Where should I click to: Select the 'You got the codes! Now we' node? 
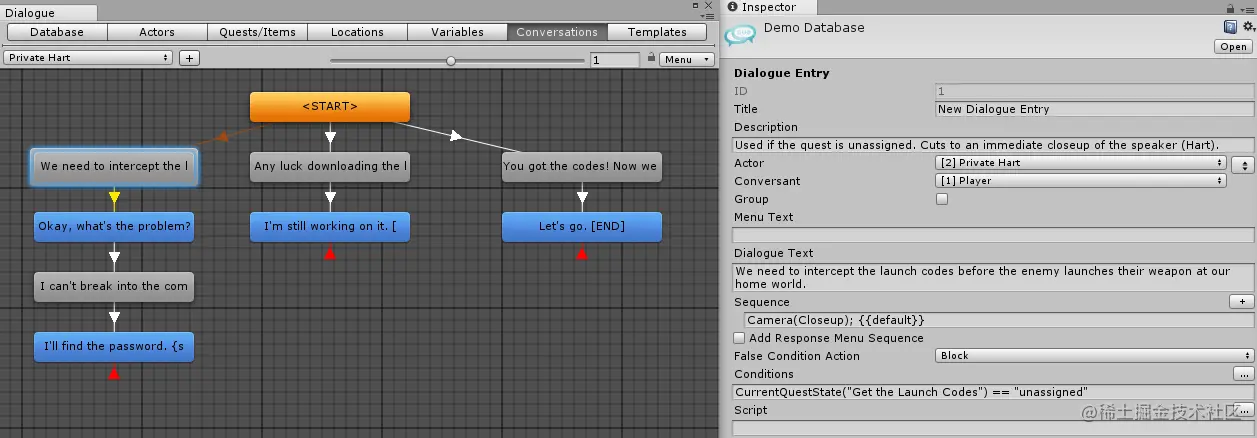[x=582, y=167]
